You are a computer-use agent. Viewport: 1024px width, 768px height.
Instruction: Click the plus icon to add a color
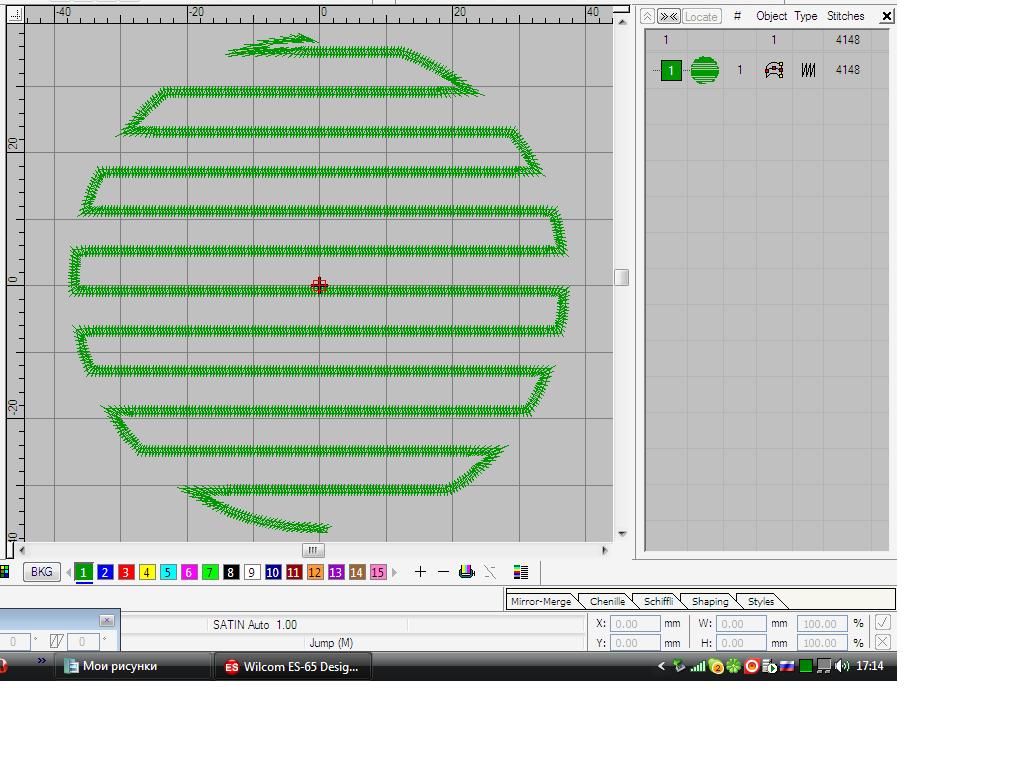pyautogui.click(x=420, y=572)
